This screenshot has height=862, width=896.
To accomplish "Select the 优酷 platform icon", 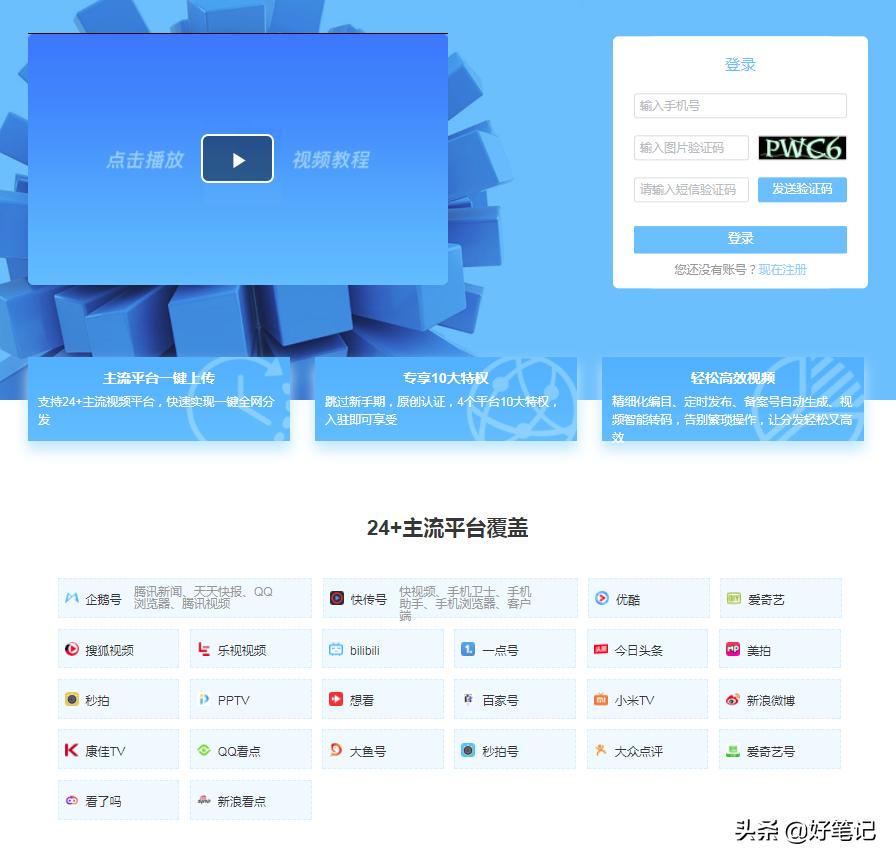I will (x=646, y=598).
